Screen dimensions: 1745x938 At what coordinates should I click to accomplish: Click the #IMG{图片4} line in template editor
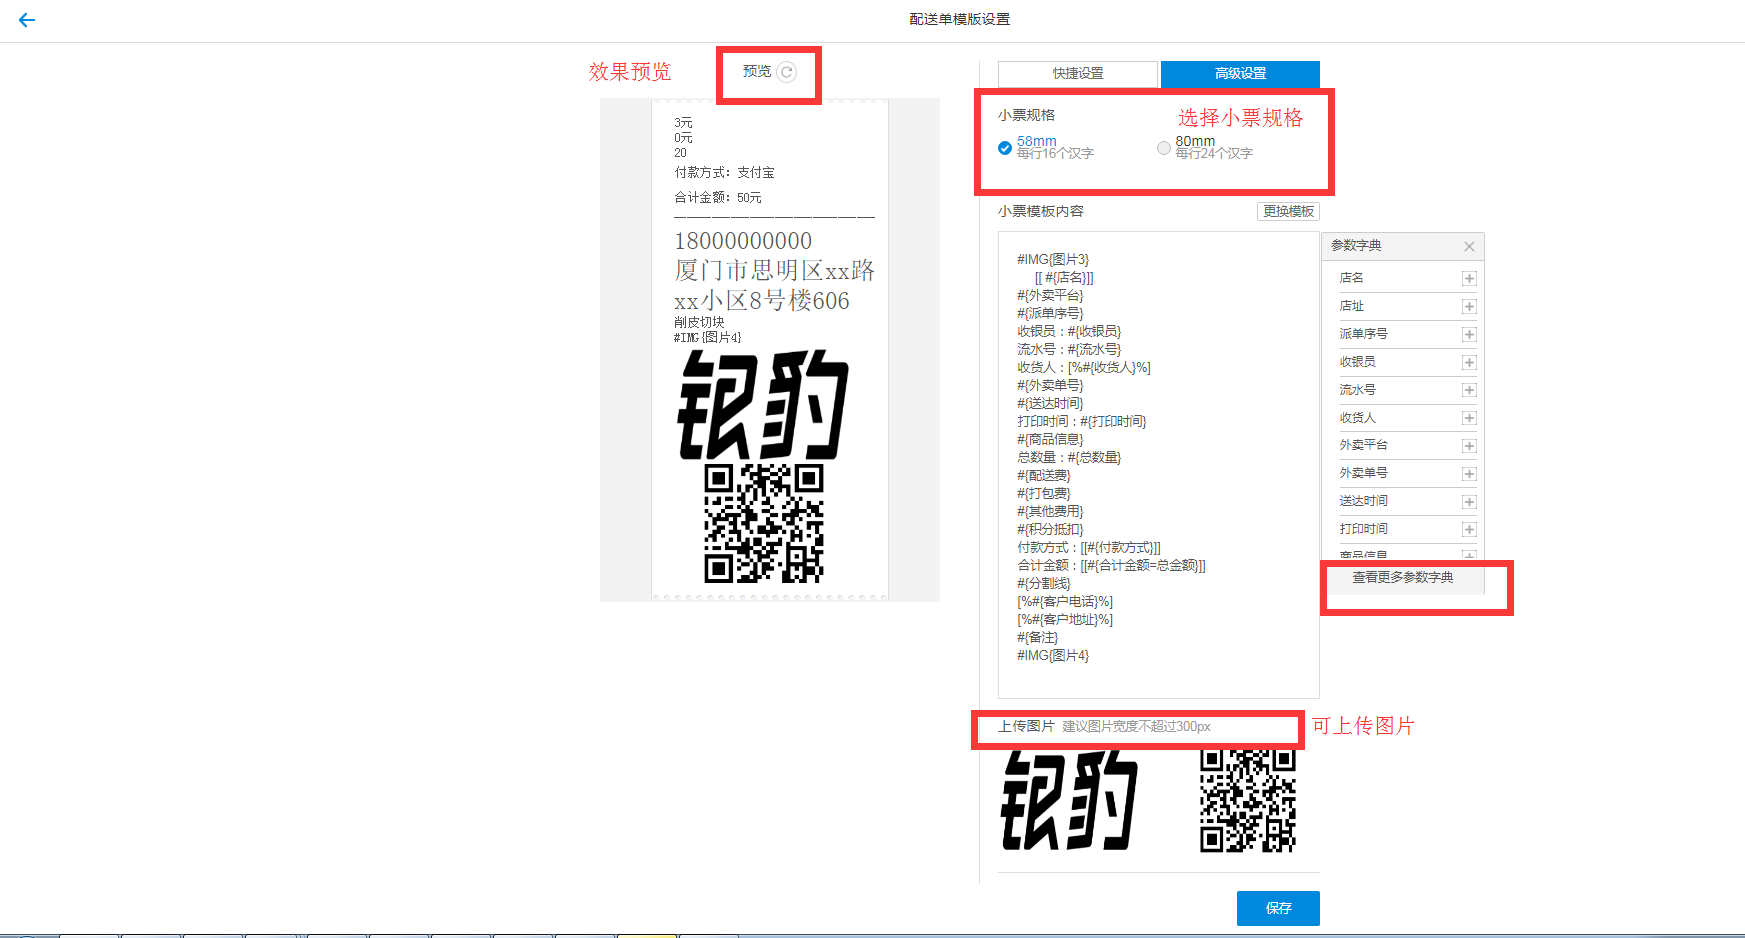click(1053, 655)
